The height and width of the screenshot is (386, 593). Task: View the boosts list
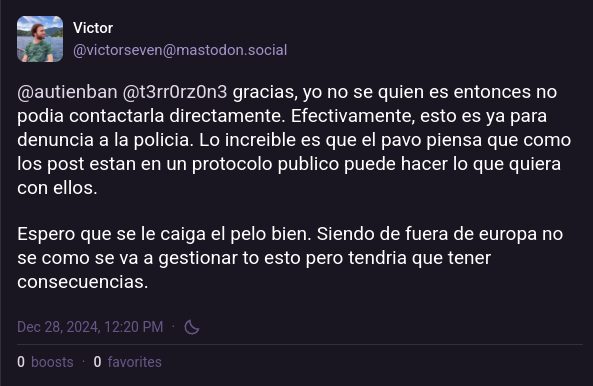coord(52,362)
